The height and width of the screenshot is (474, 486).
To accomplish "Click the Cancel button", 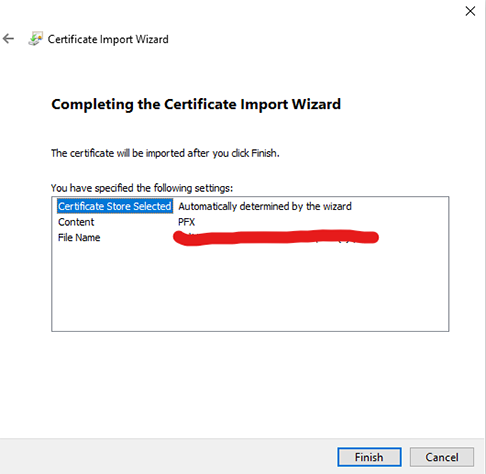I will tap(442, 457).
